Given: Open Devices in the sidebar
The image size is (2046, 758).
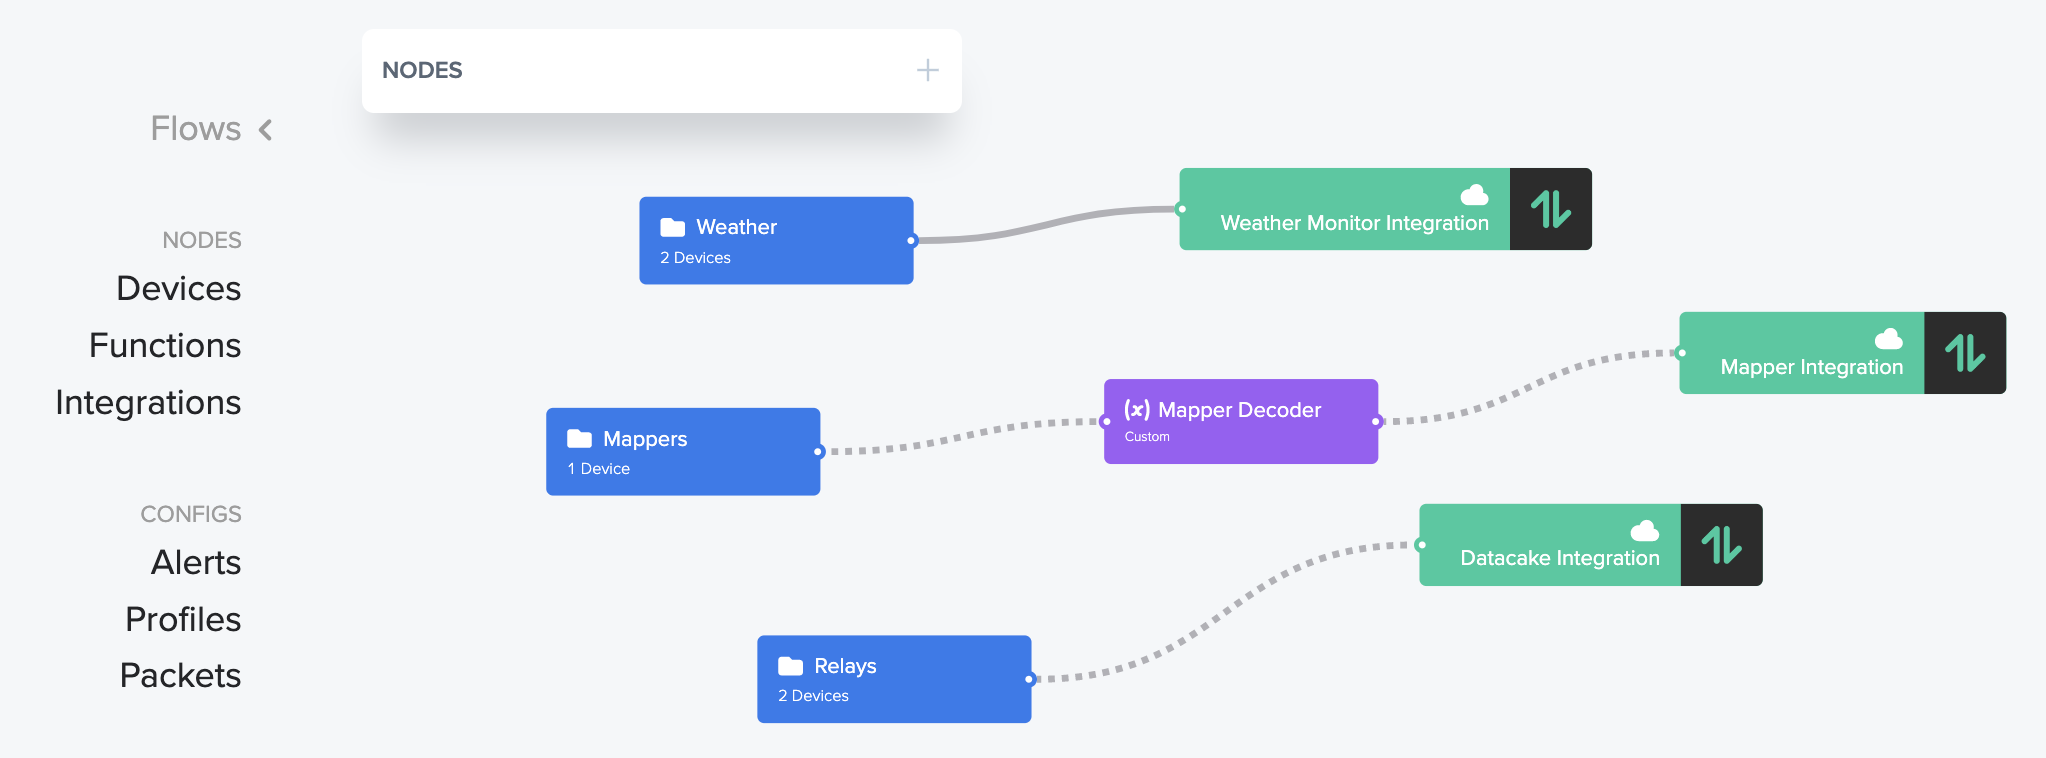Looking at the screenshot, I should [179, 288].
